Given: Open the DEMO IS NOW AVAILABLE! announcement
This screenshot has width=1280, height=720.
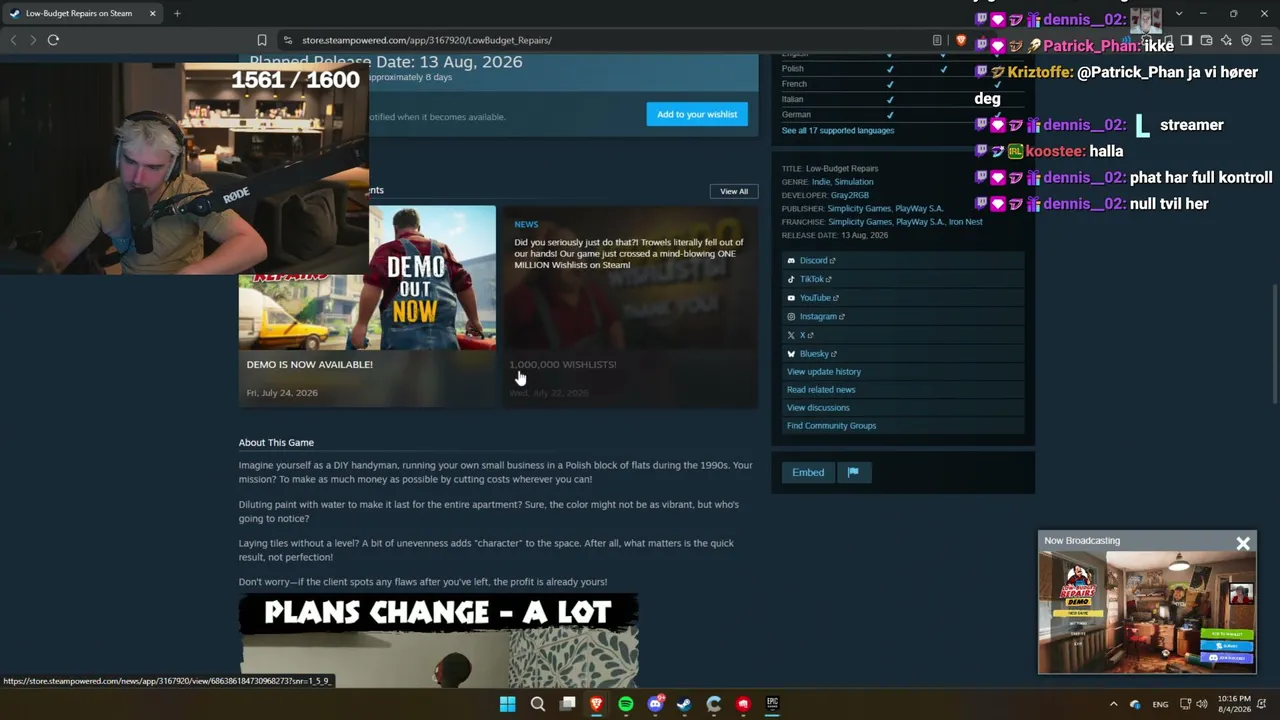Looking at the screenshot, I should point(310,364).
